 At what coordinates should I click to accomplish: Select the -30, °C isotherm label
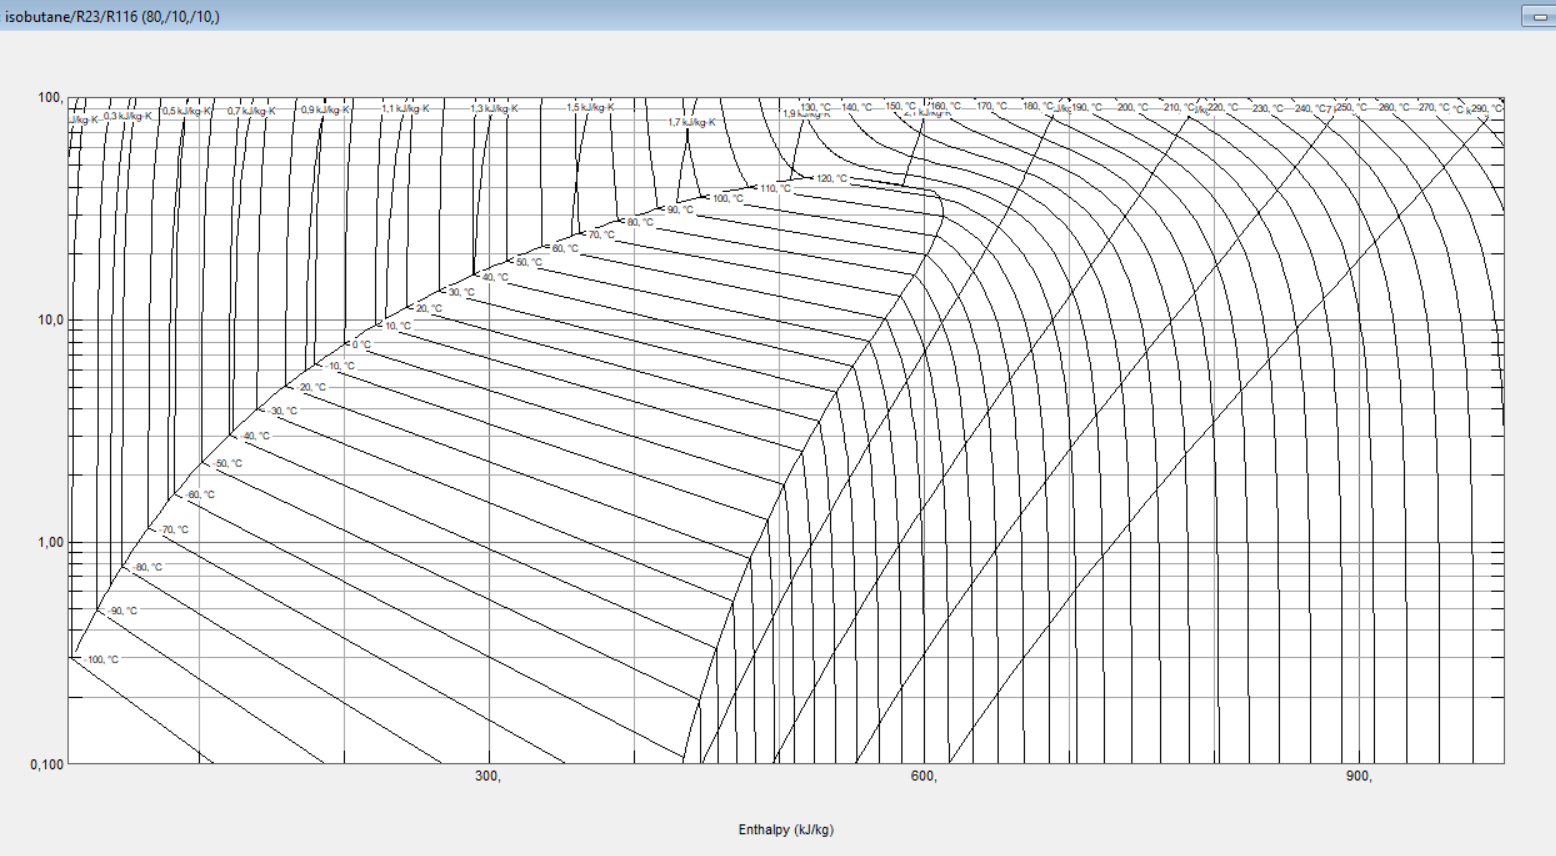click(x=283, y=411)
